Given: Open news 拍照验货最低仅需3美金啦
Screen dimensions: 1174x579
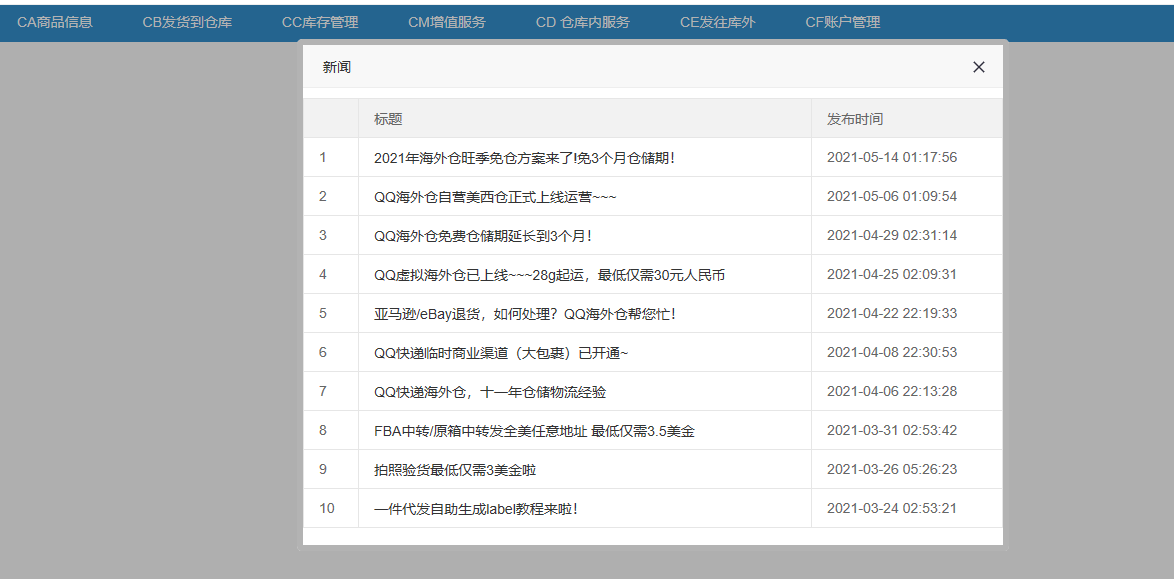Looking at the screenshot, I should [x=454, y=470].
